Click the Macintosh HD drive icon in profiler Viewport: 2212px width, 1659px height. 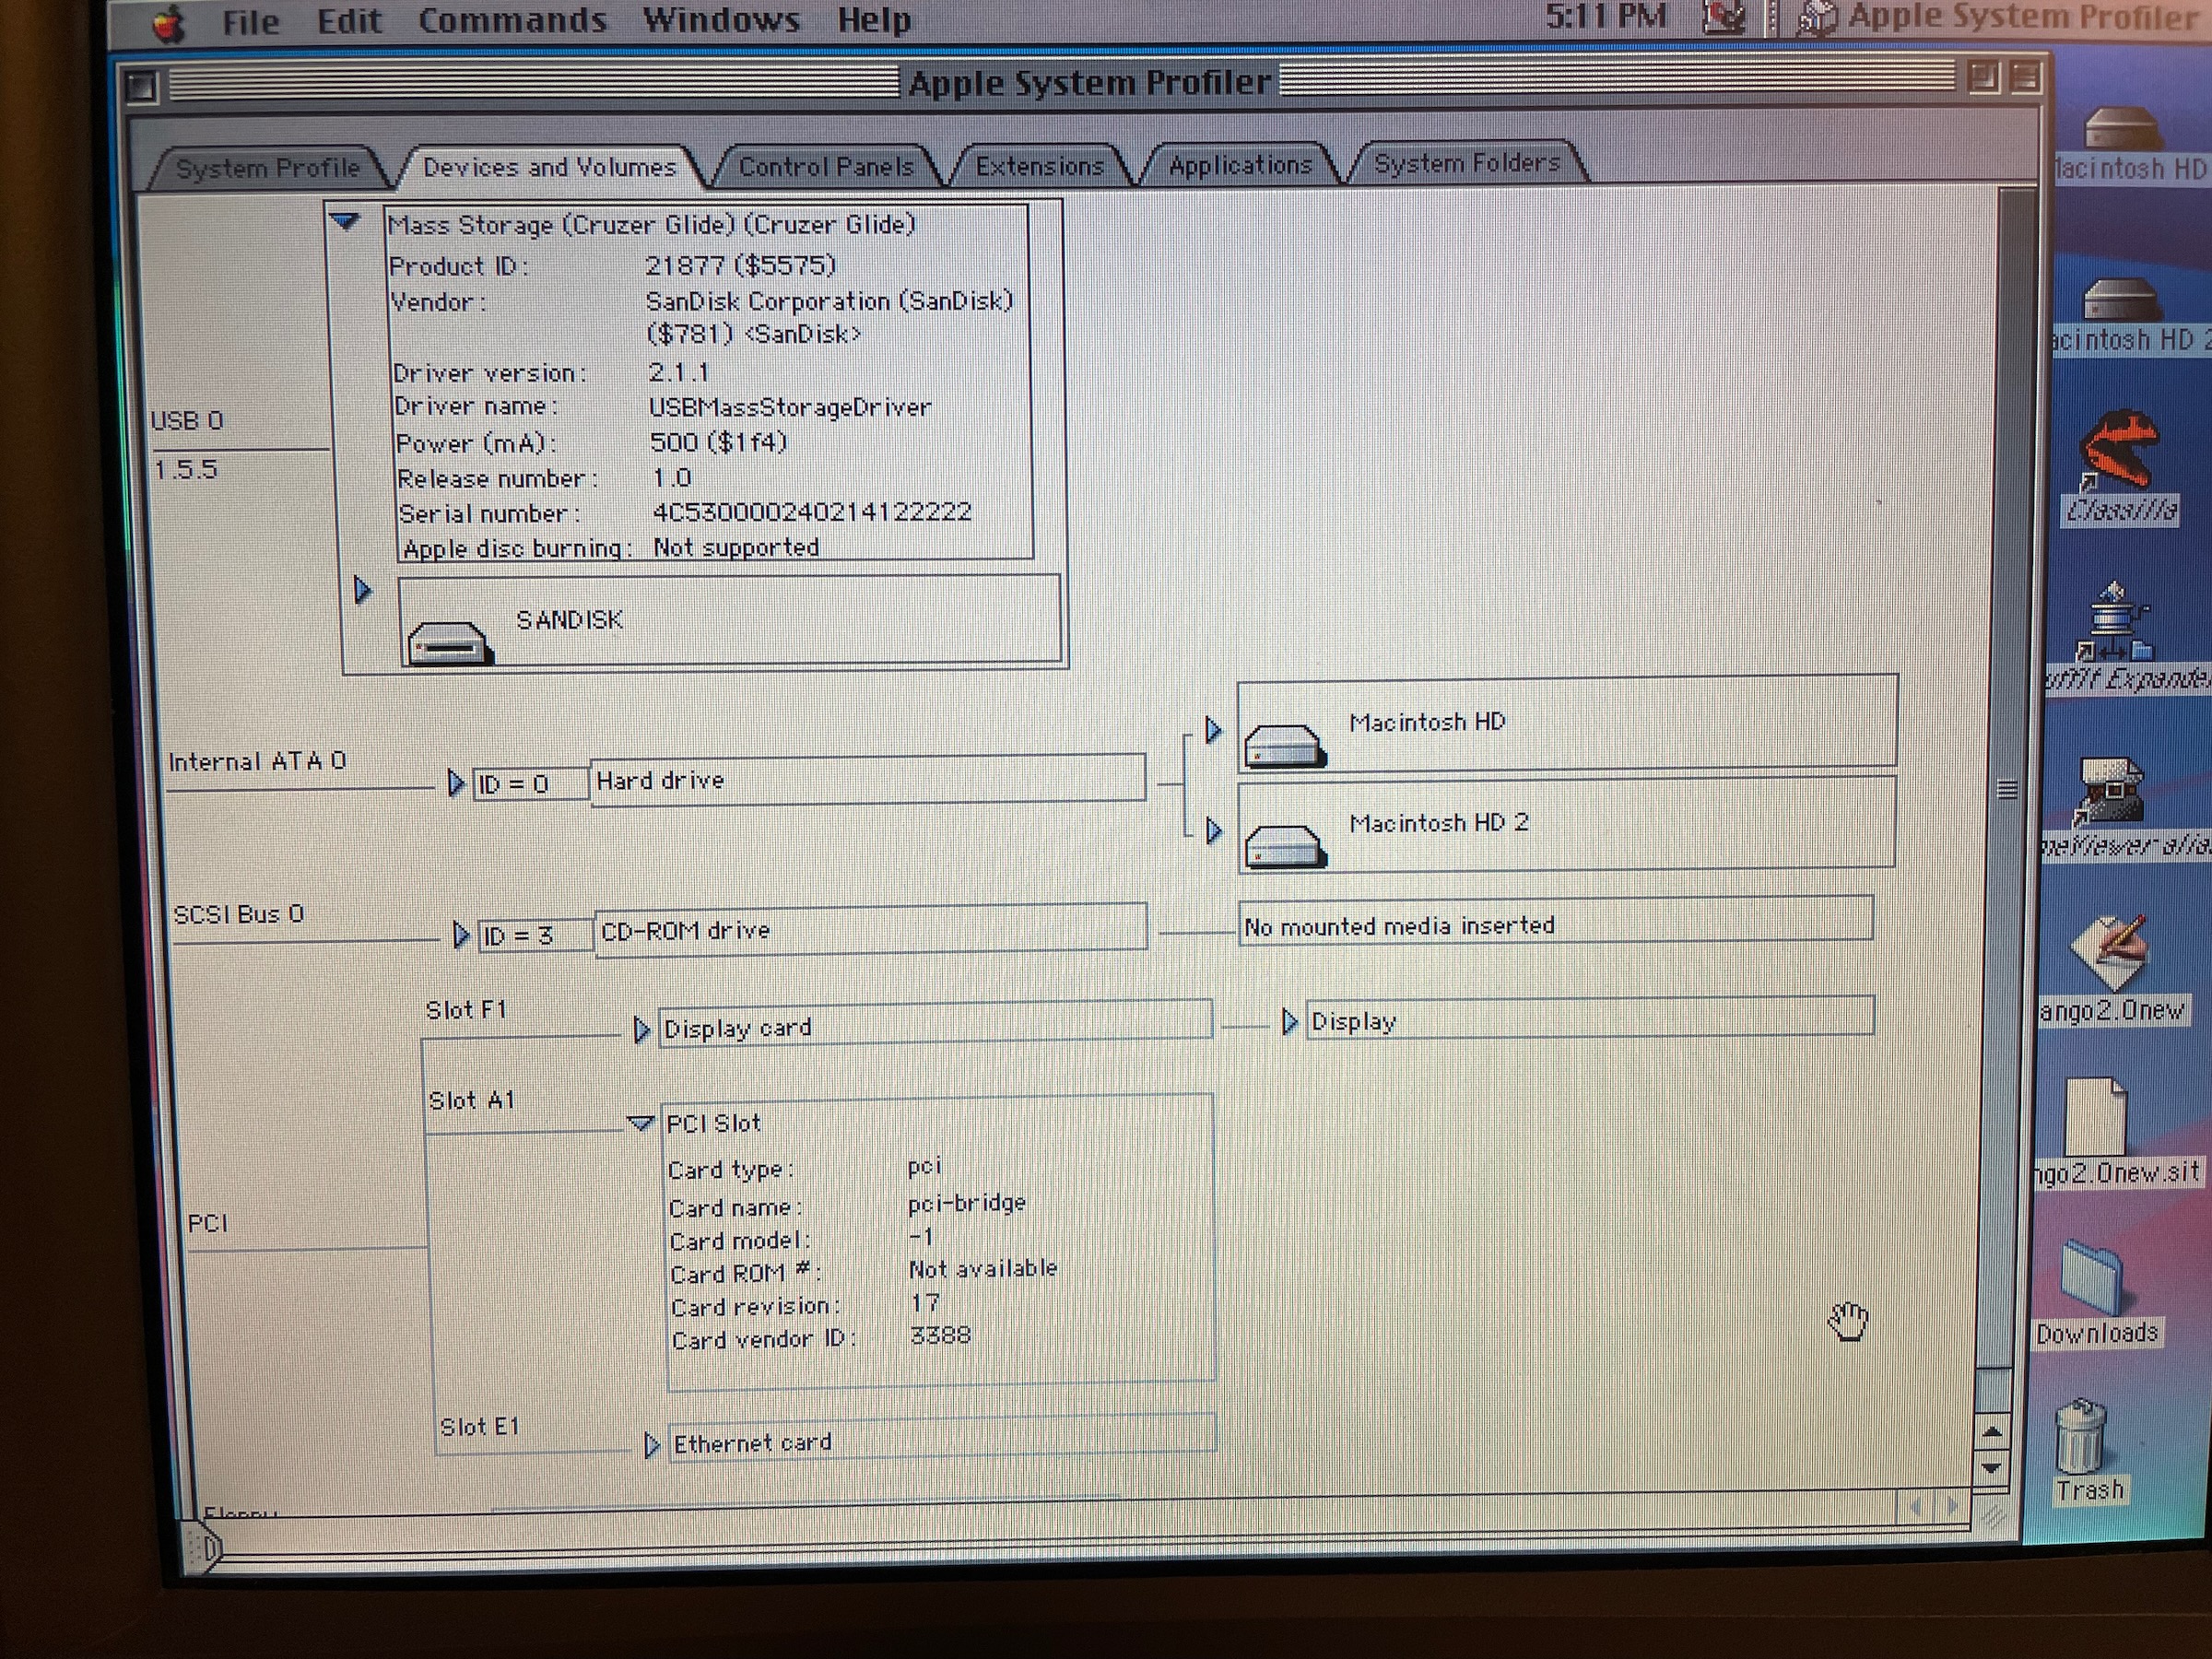[1285, 746]
